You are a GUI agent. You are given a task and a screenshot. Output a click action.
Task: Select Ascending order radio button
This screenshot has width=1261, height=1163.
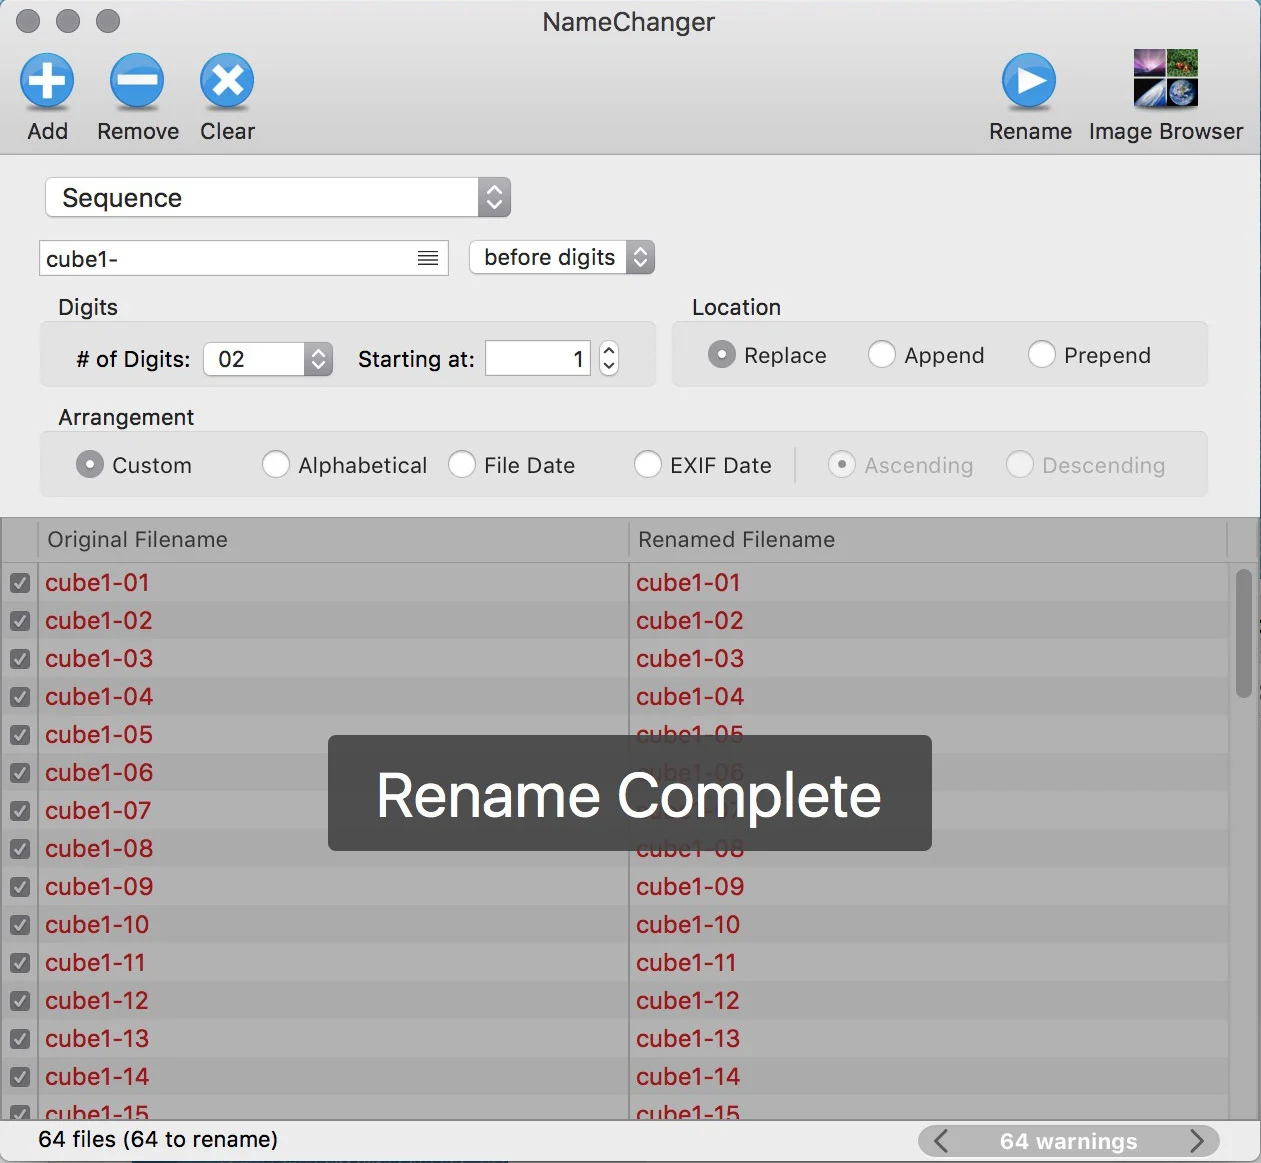click(842, 465)
